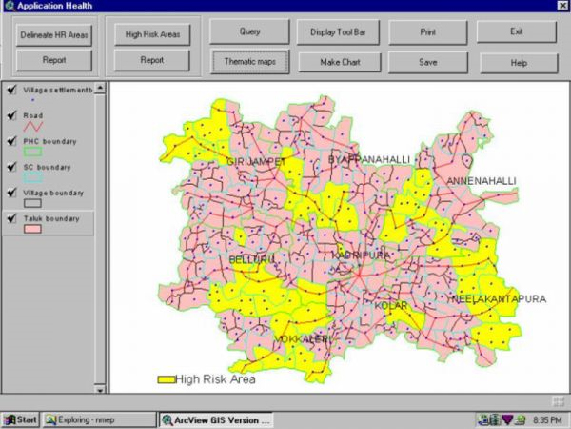Select the Village boundary box symbol

[x=33, y=203]
